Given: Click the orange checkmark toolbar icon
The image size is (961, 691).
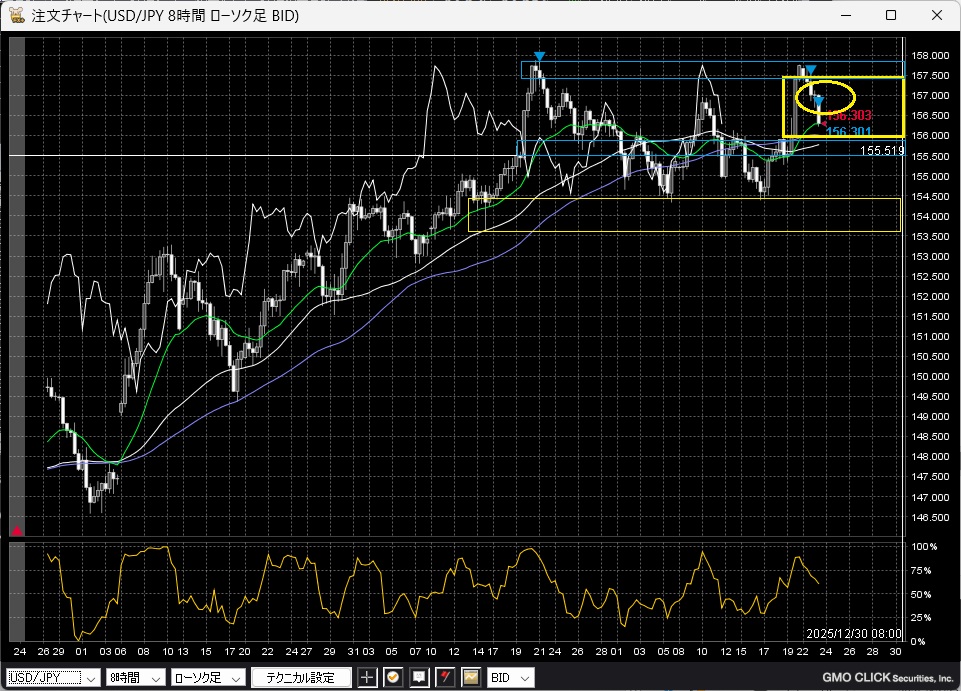Looking at the screenshot, I should [393, 678].
